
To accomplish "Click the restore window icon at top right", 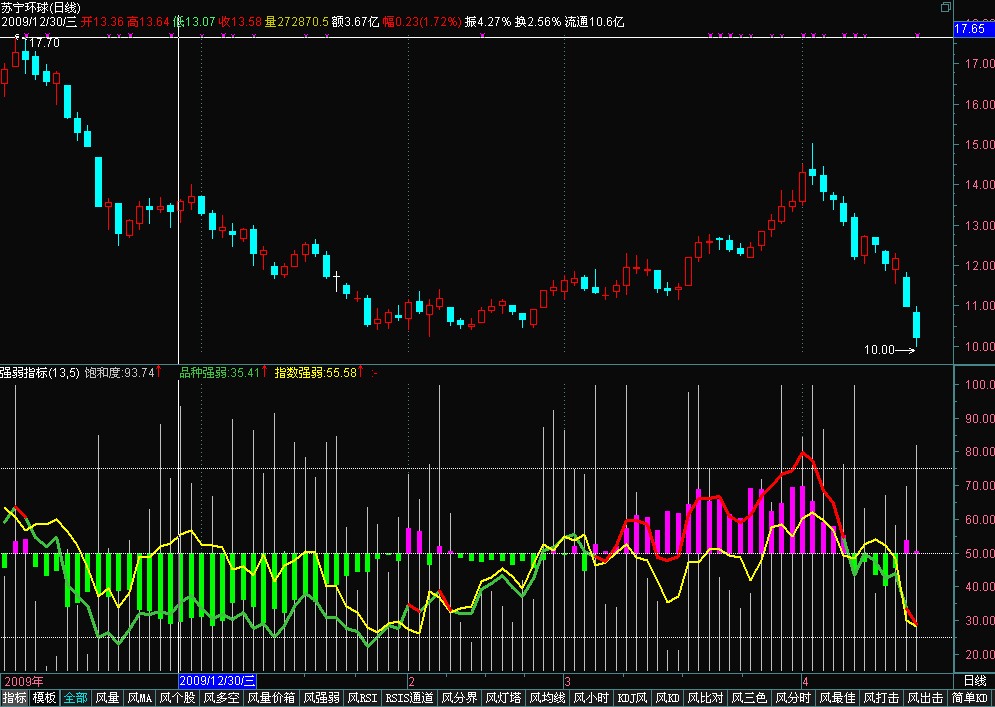I will 946,7.
